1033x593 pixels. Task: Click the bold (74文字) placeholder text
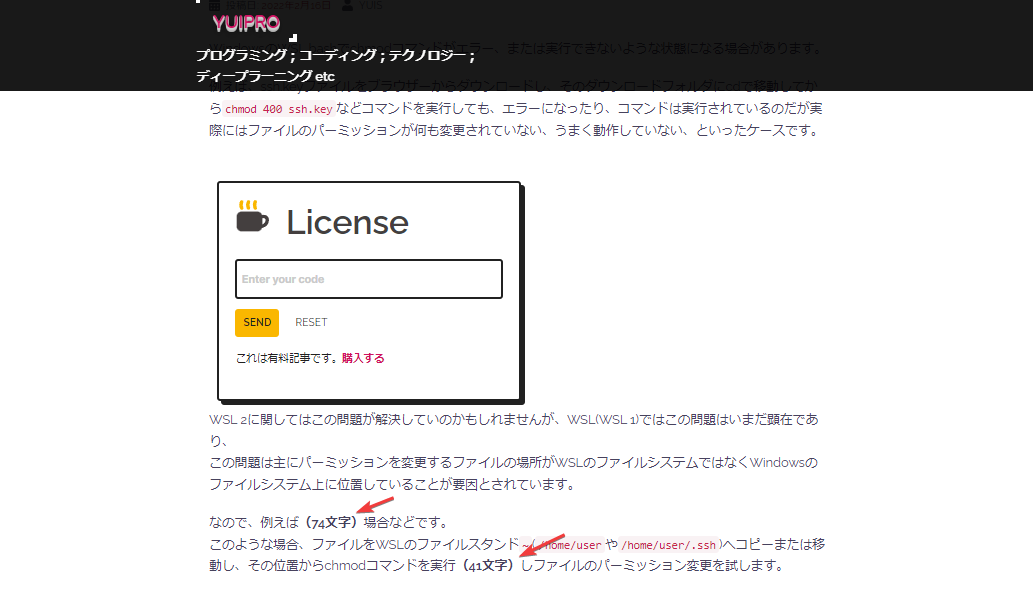pyautogui.click(x=333, y=522)
